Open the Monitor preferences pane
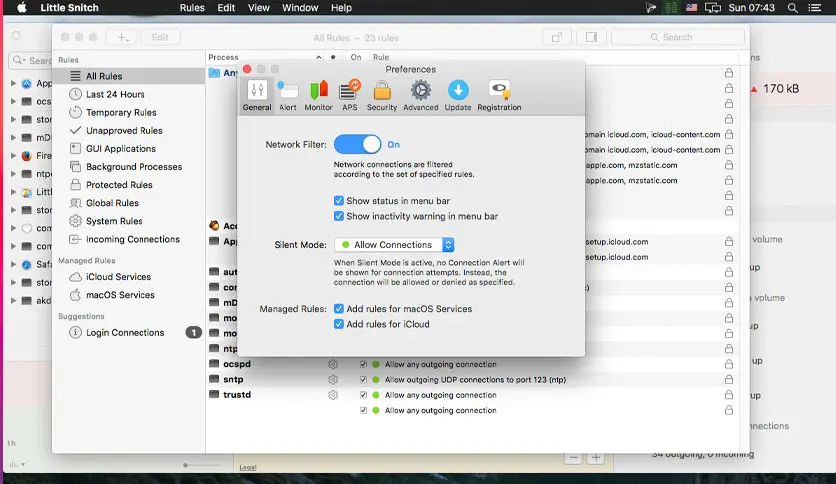The image size is (836, 484). click(318, 96)
